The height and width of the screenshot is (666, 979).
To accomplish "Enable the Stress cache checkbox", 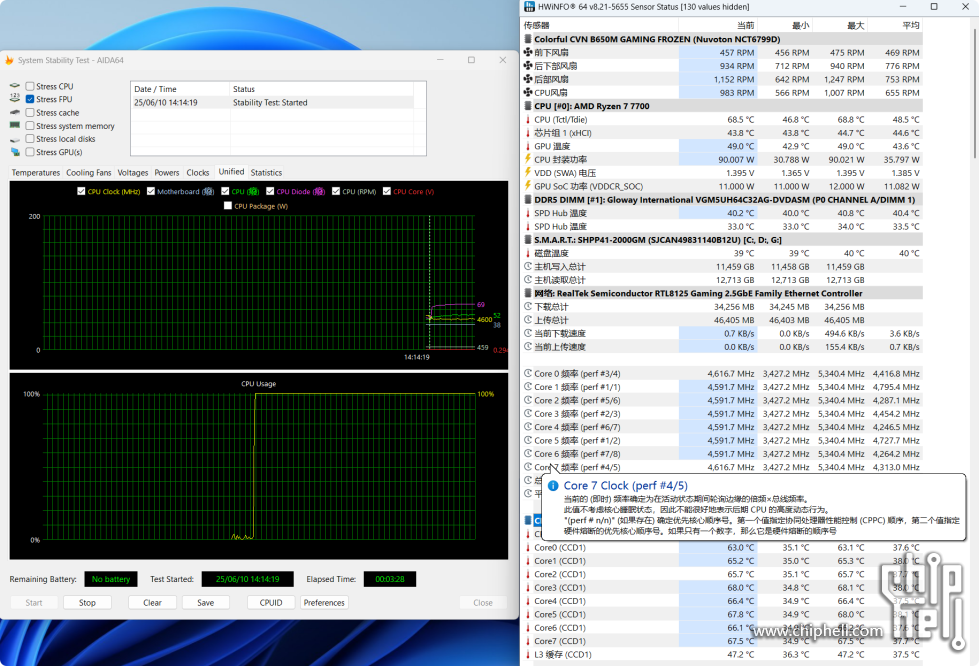I will point(30,112).
